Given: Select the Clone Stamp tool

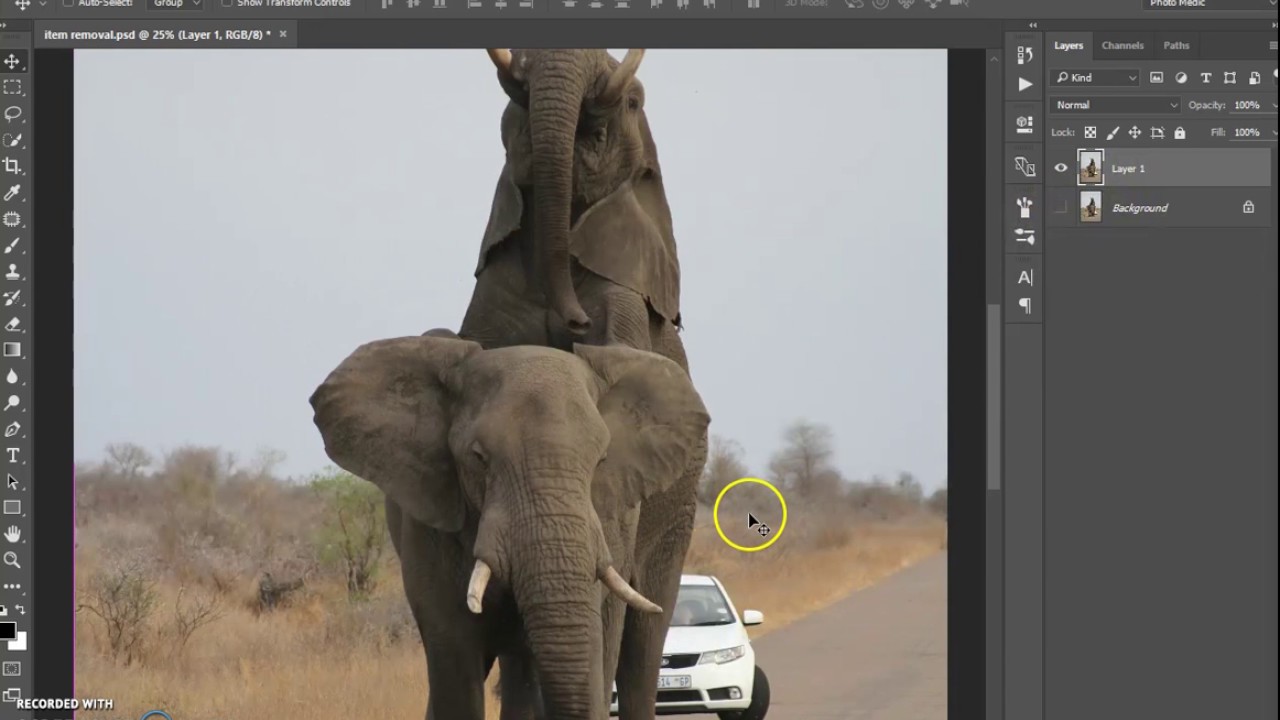Looking at the screenshot, I should click(x=13, y=271).
